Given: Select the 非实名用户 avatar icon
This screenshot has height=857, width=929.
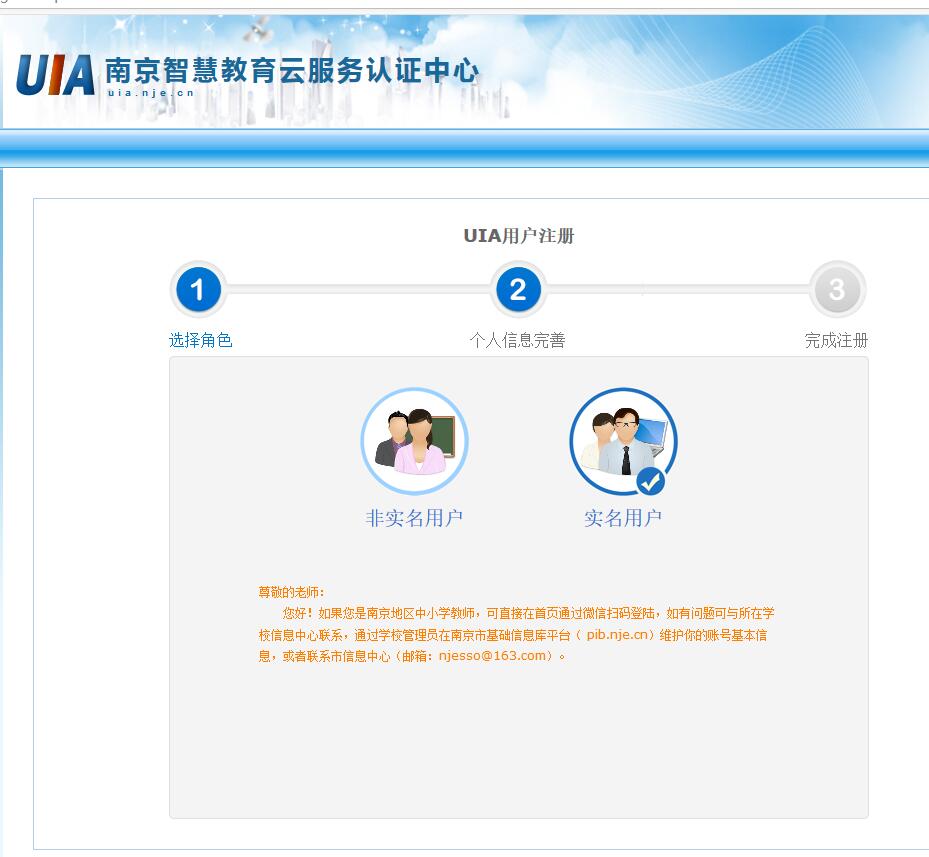Looking at the screenshot, I should (x=415, y=441).
